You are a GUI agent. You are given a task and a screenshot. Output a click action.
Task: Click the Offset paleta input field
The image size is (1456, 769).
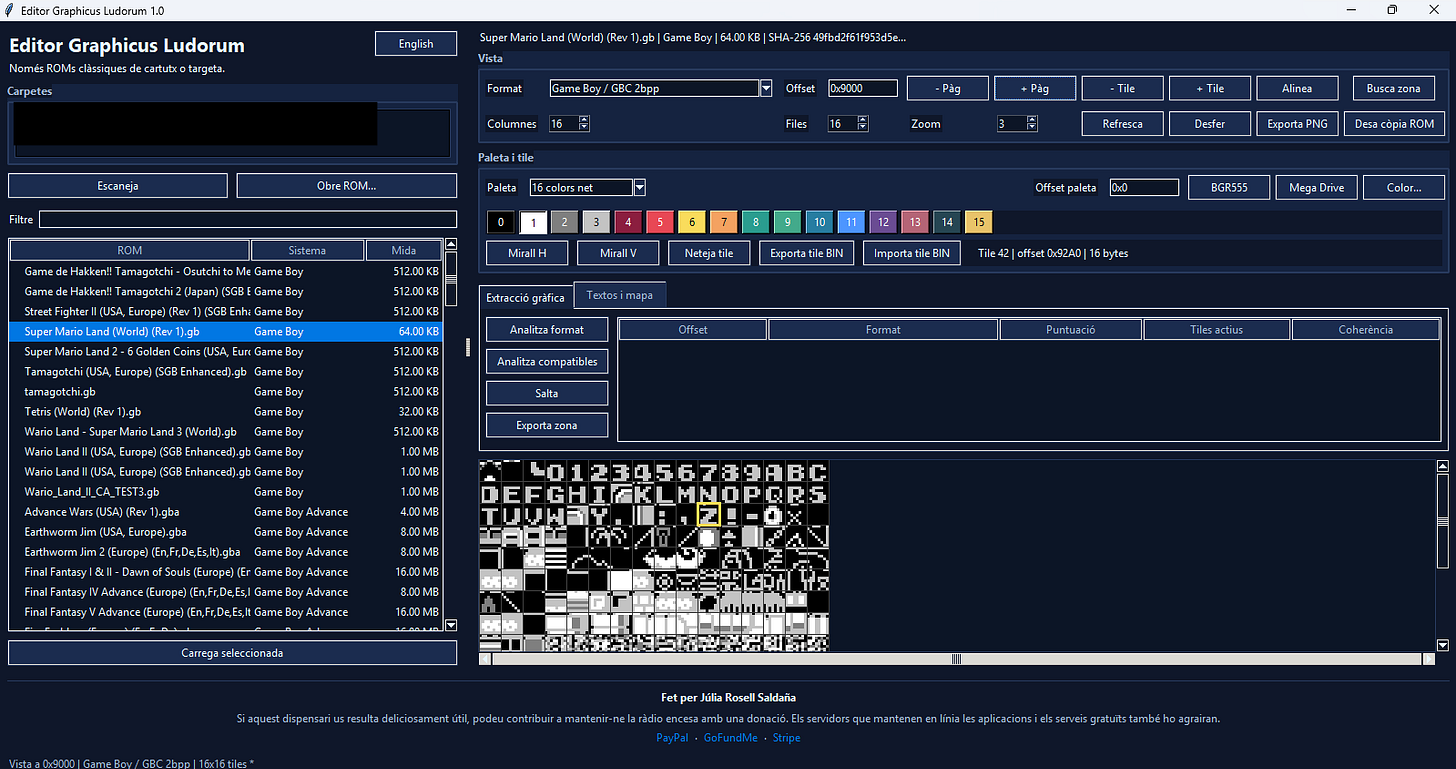(1144, 187)
